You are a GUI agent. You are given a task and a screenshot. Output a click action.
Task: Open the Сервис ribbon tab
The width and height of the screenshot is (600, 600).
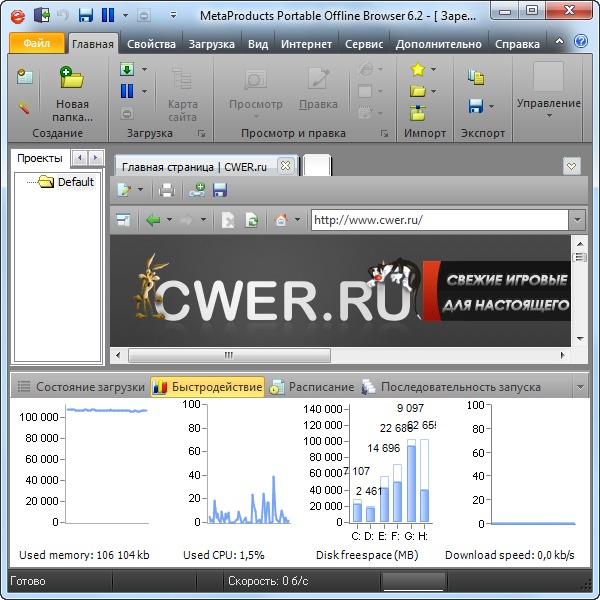[x=362, y=44]
